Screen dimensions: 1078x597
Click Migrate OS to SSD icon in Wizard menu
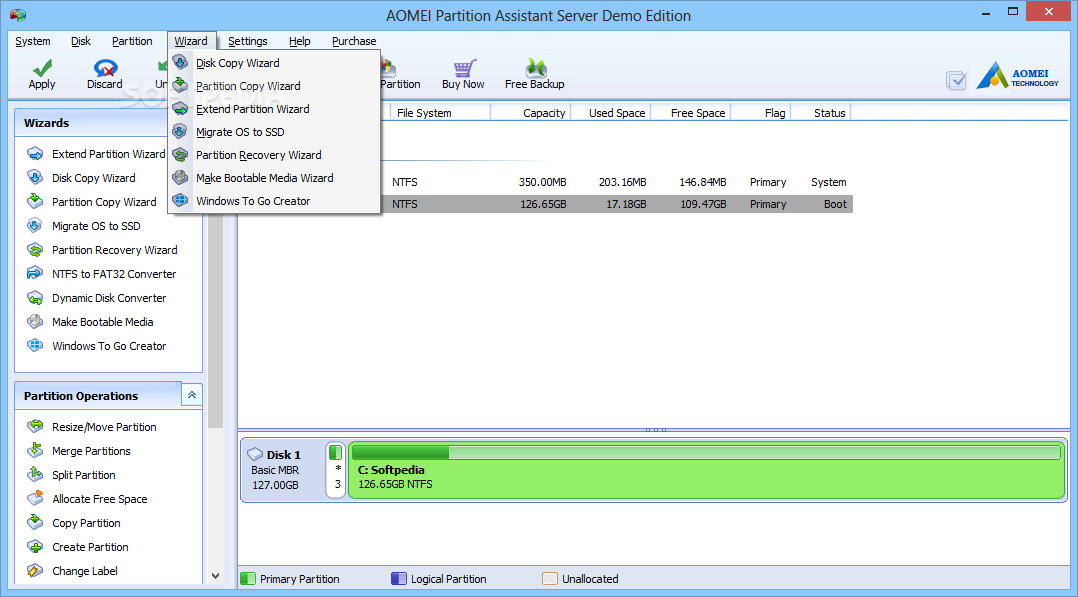(x=180, y=131)
